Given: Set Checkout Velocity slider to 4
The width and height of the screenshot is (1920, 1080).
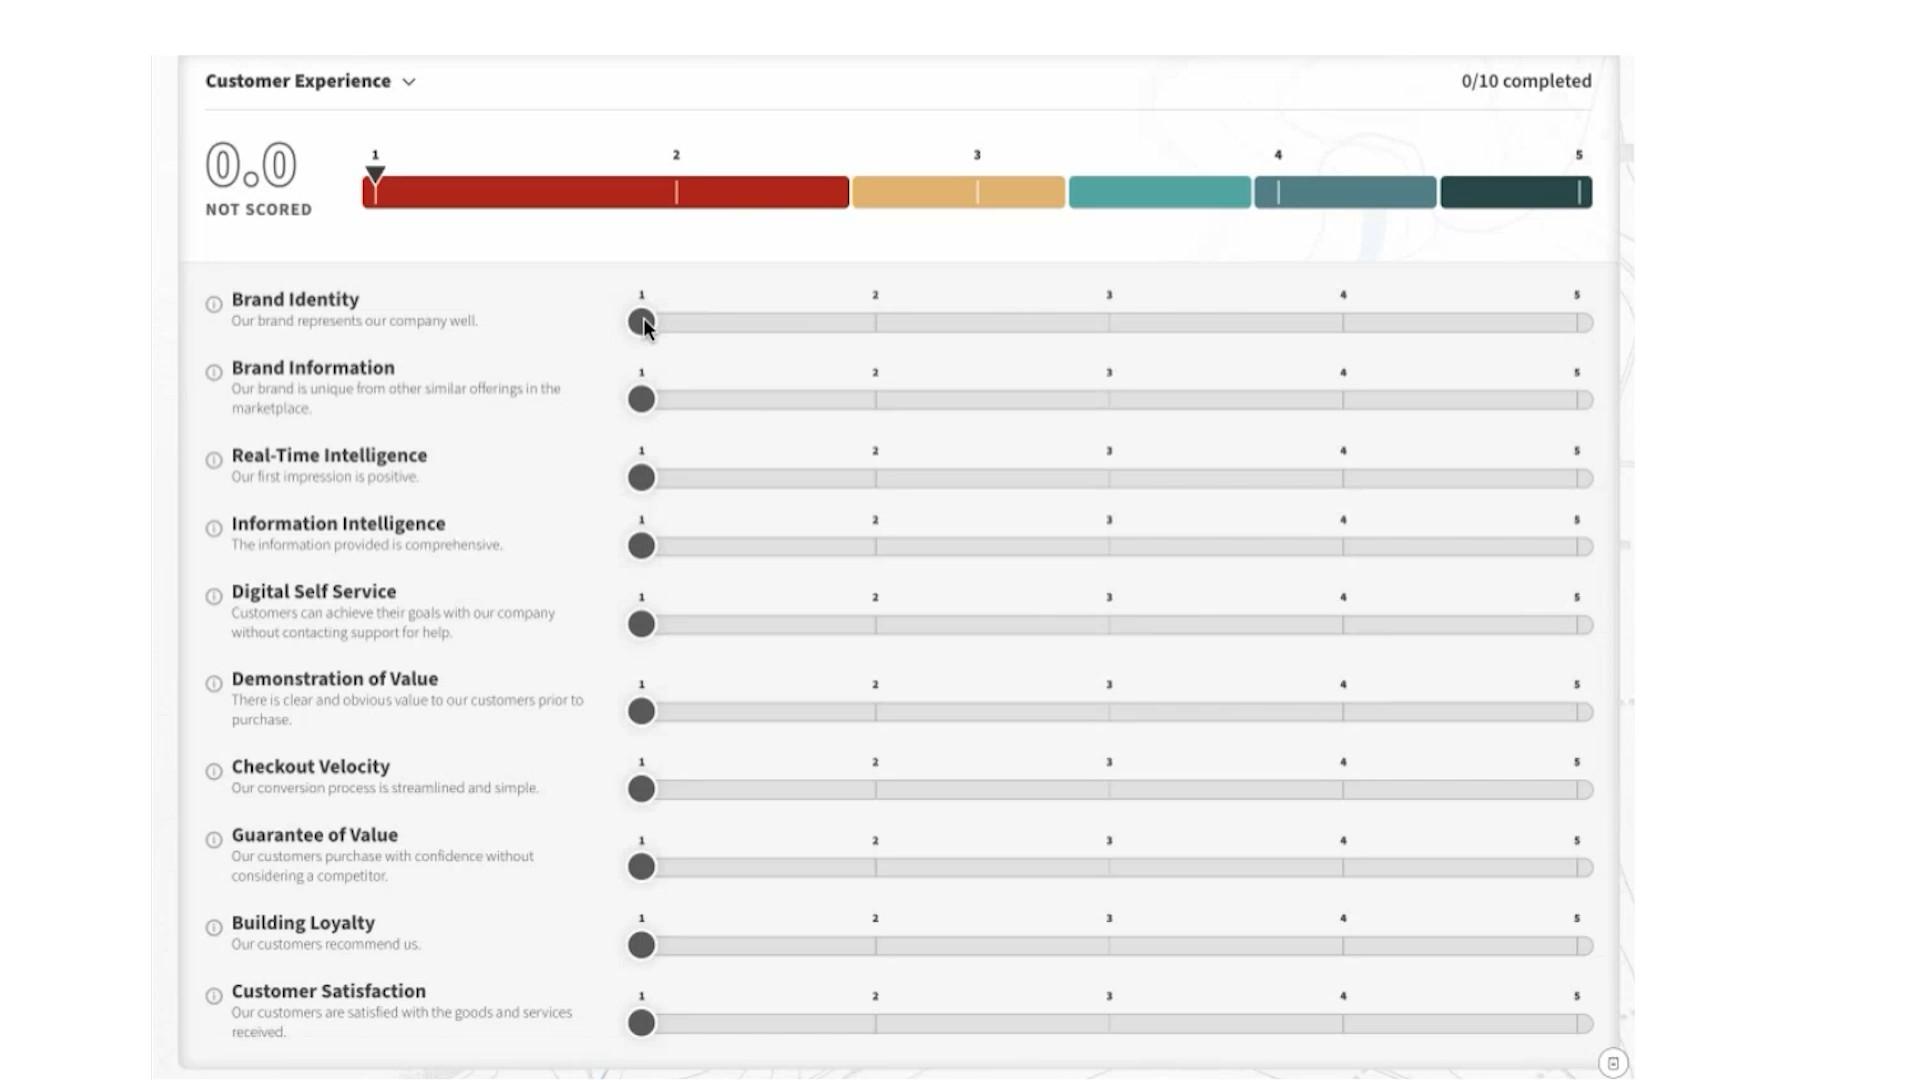Looking at the screenshot, I should click(x=1343, y=789).
